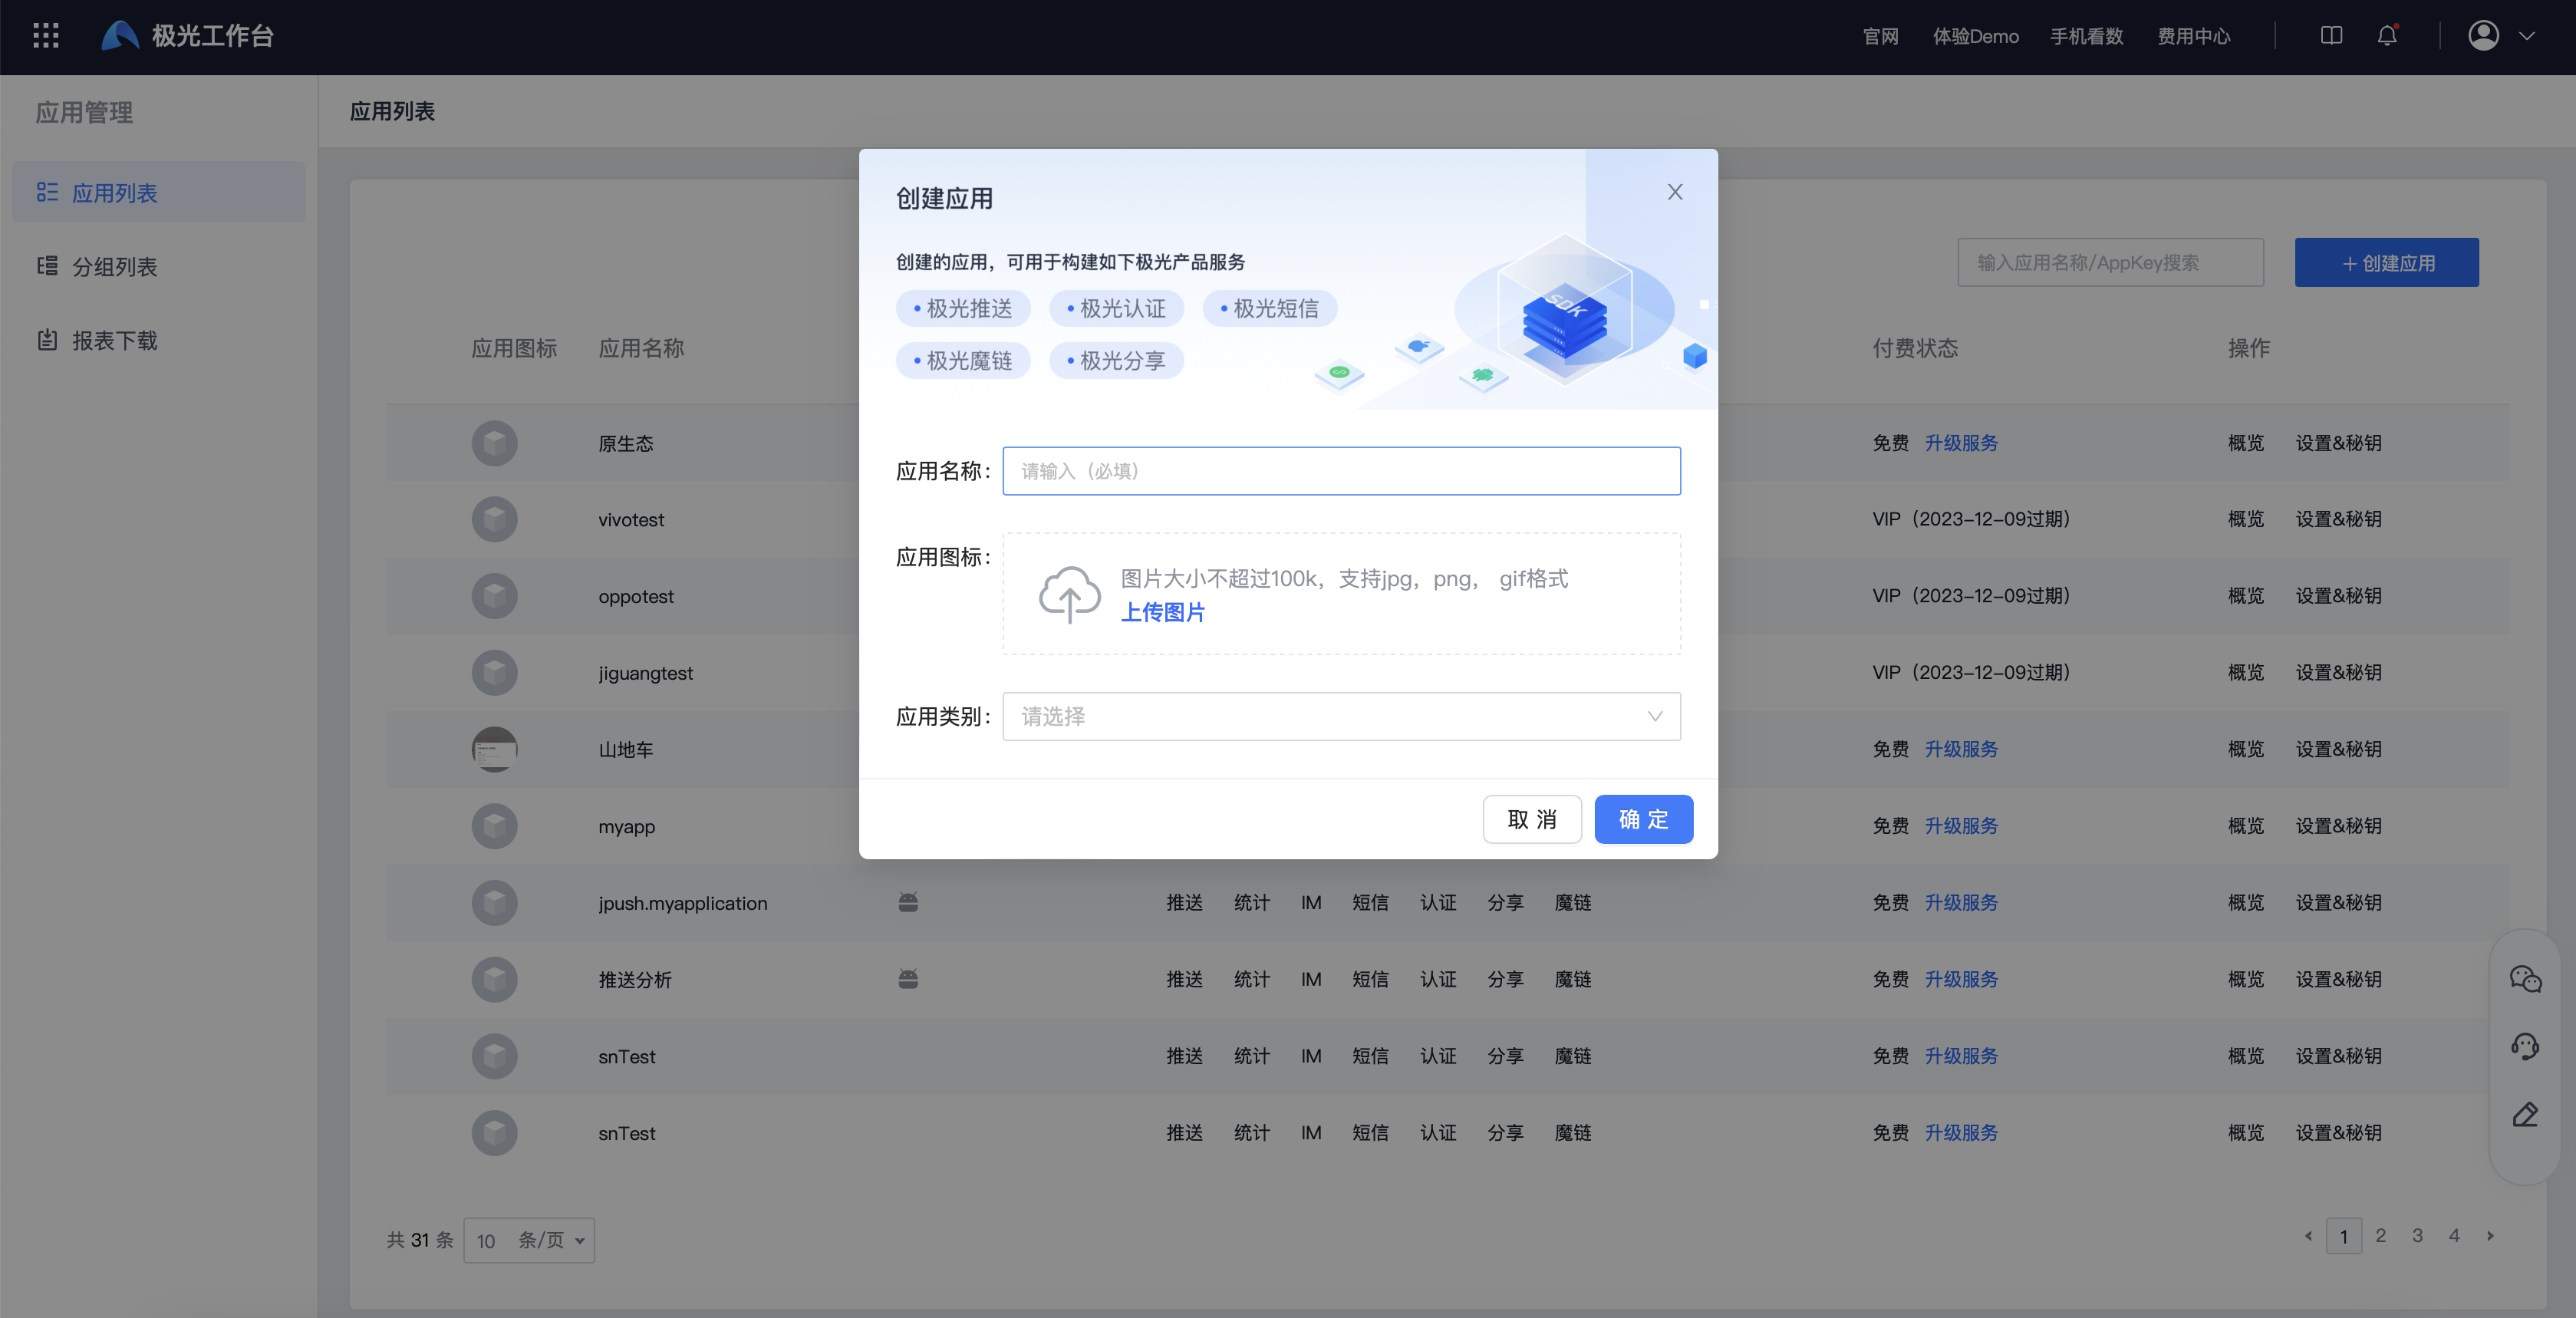Viewport: 2576px width, 1318px height.
Task: Click 升级服务 for myapp row
Action: [1961, 826]
